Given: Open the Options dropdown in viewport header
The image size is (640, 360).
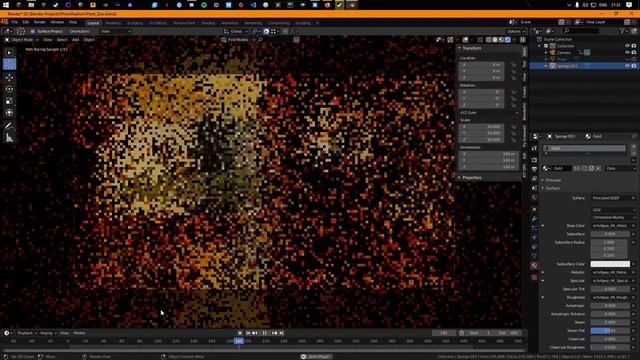Looking at the screenshot, I should click(516, 31).
